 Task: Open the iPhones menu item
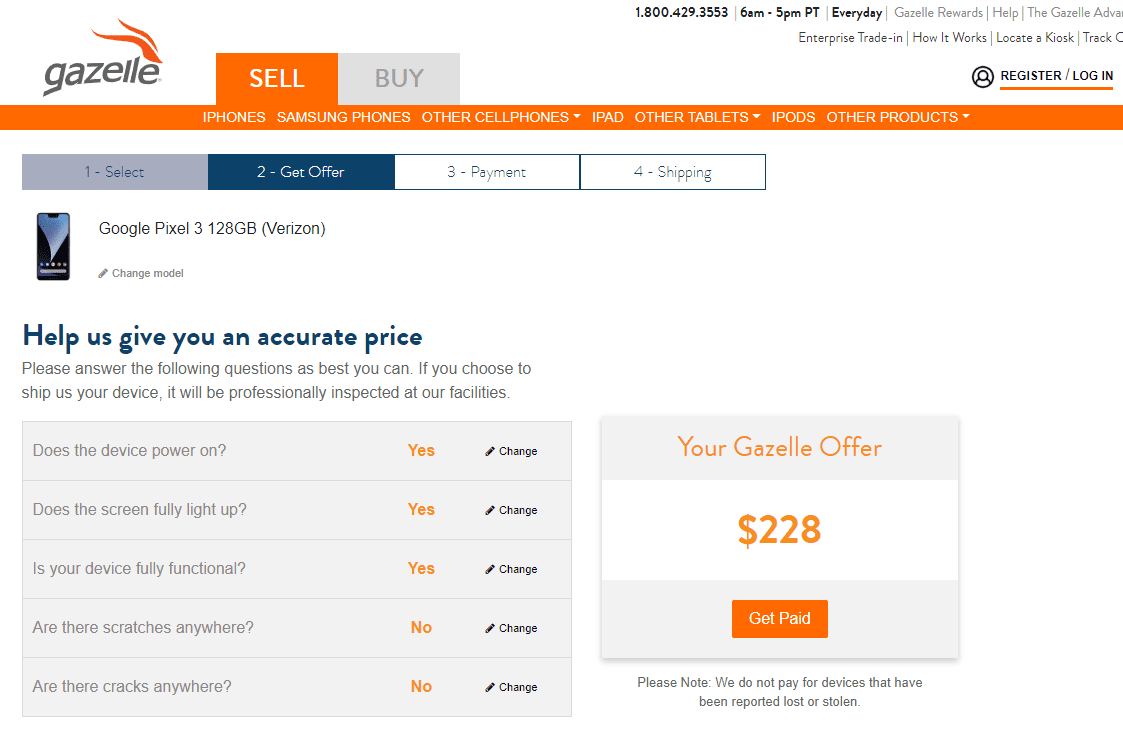(234, 117)
